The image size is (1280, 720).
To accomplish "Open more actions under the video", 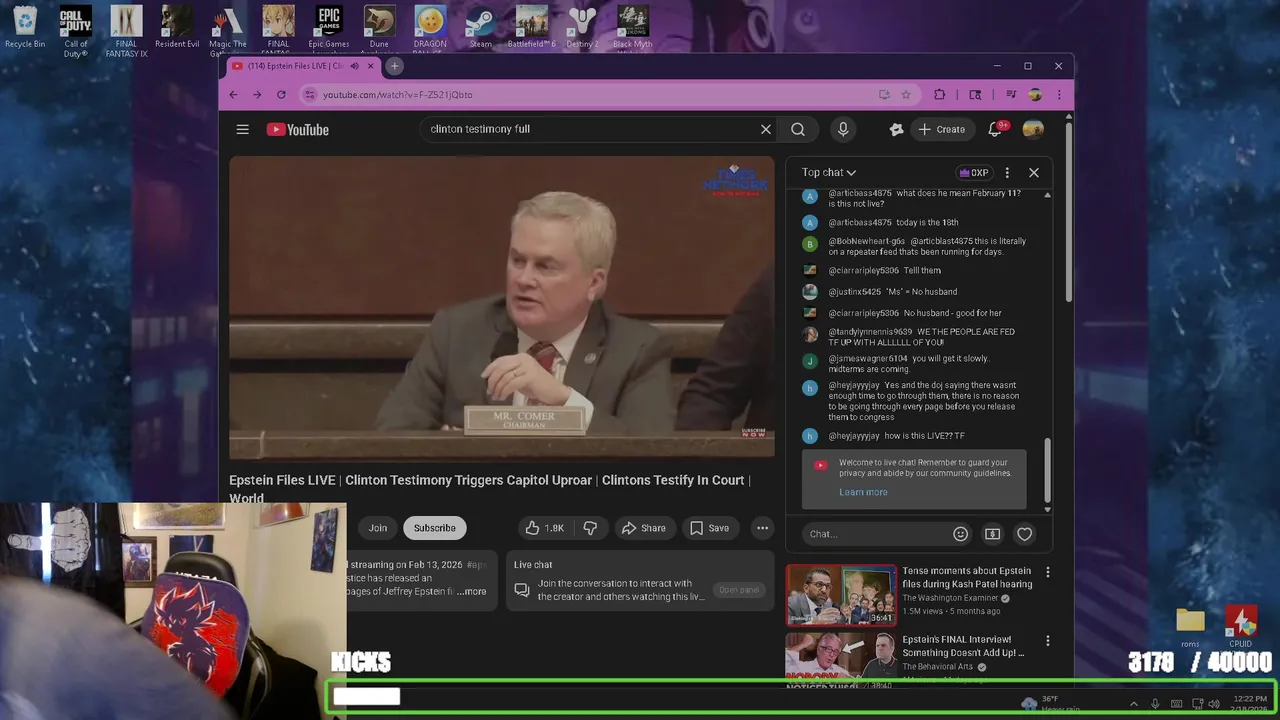I will click(762, 528).
